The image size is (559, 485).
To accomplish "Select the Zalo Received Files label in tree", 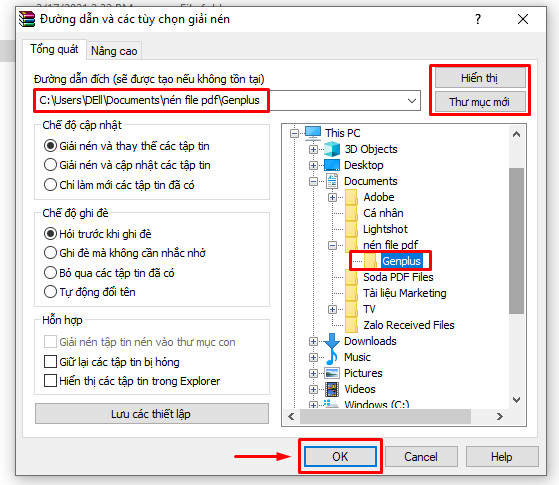I will (x=409, y=325).
